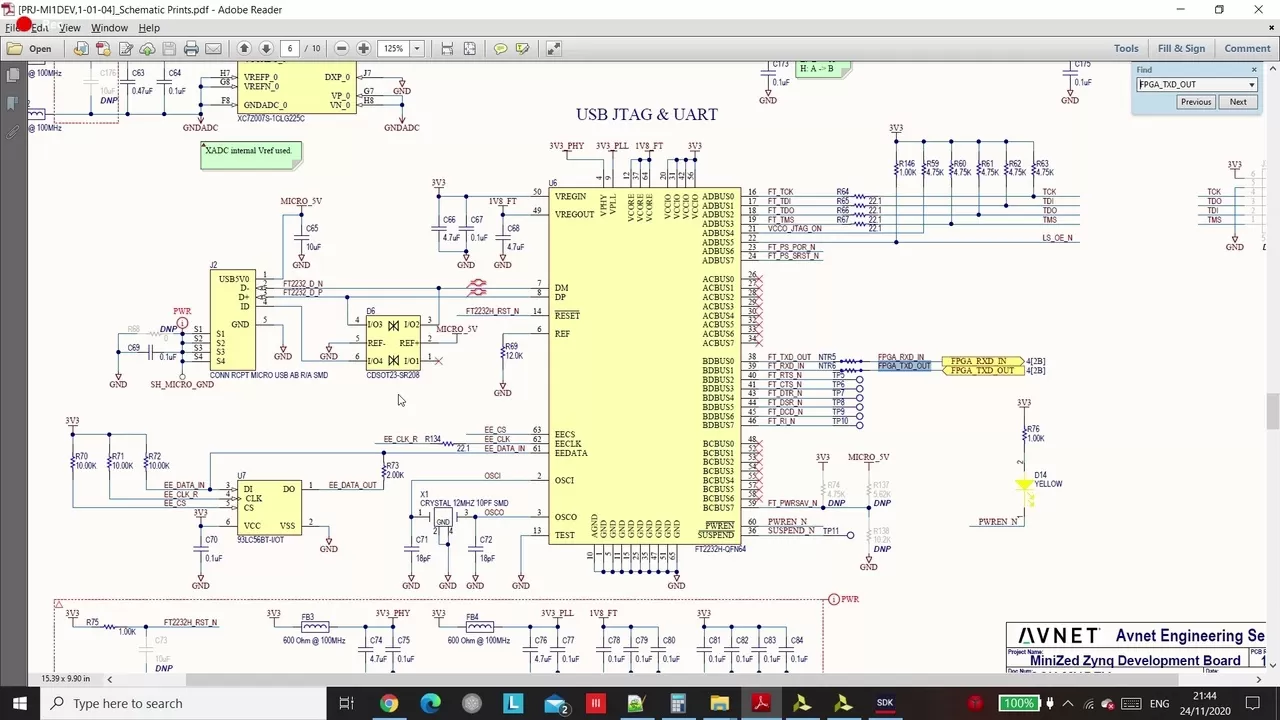Click the Previous button in Find panel
The image size is (1280, 720).
1195,101
